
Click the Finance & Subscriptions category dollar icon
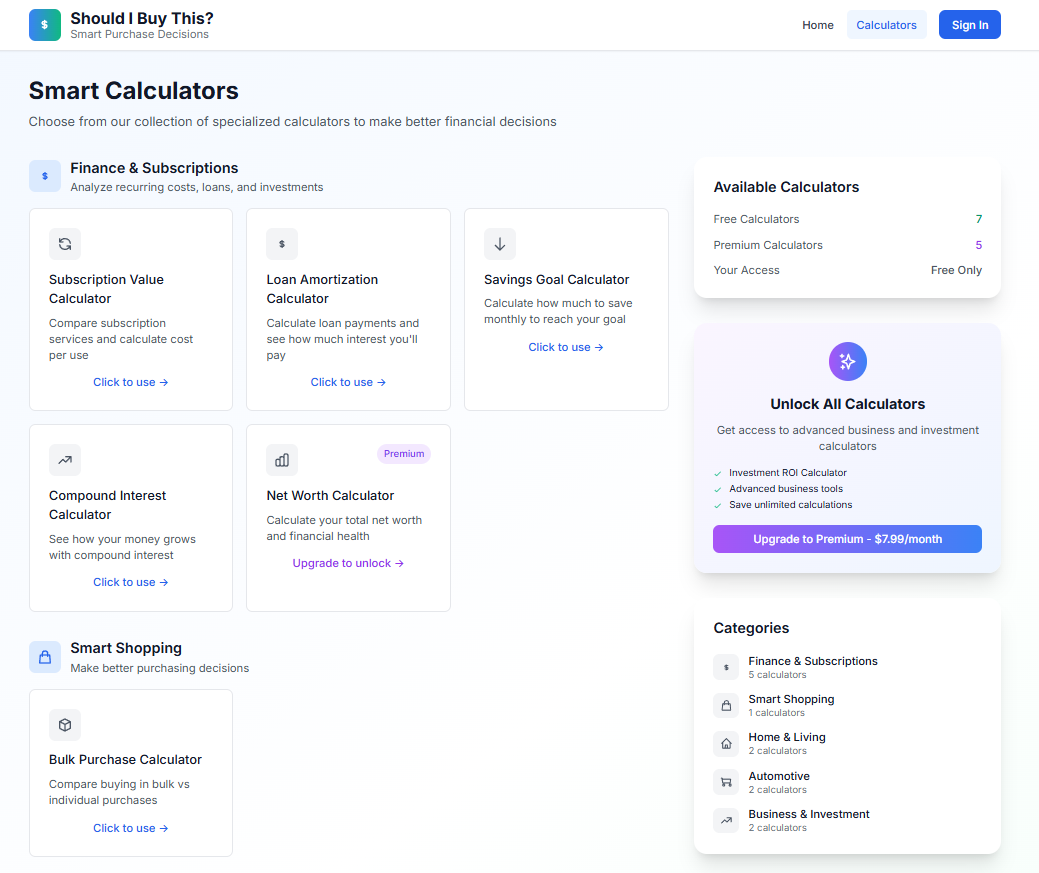click(x=726, y=668)
